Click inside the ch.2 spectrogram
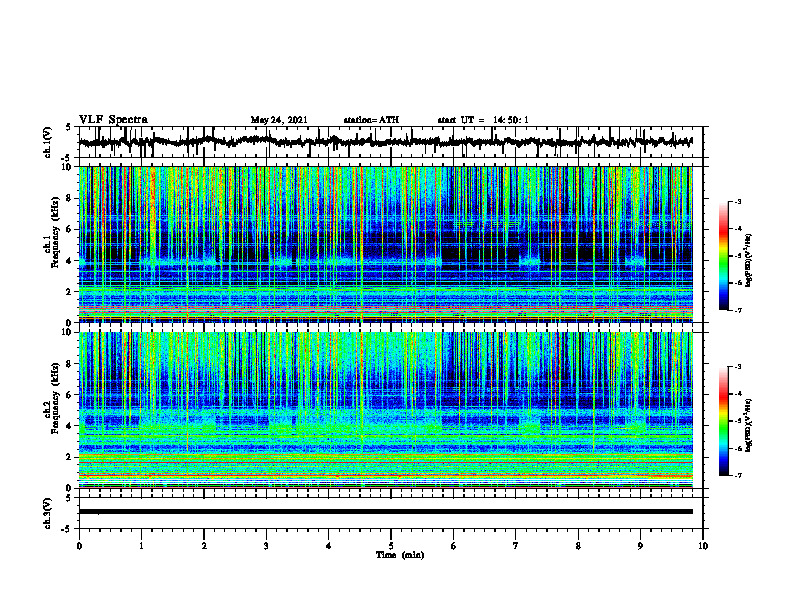This screenshot has width=792, height=612. tap(386, 410)
